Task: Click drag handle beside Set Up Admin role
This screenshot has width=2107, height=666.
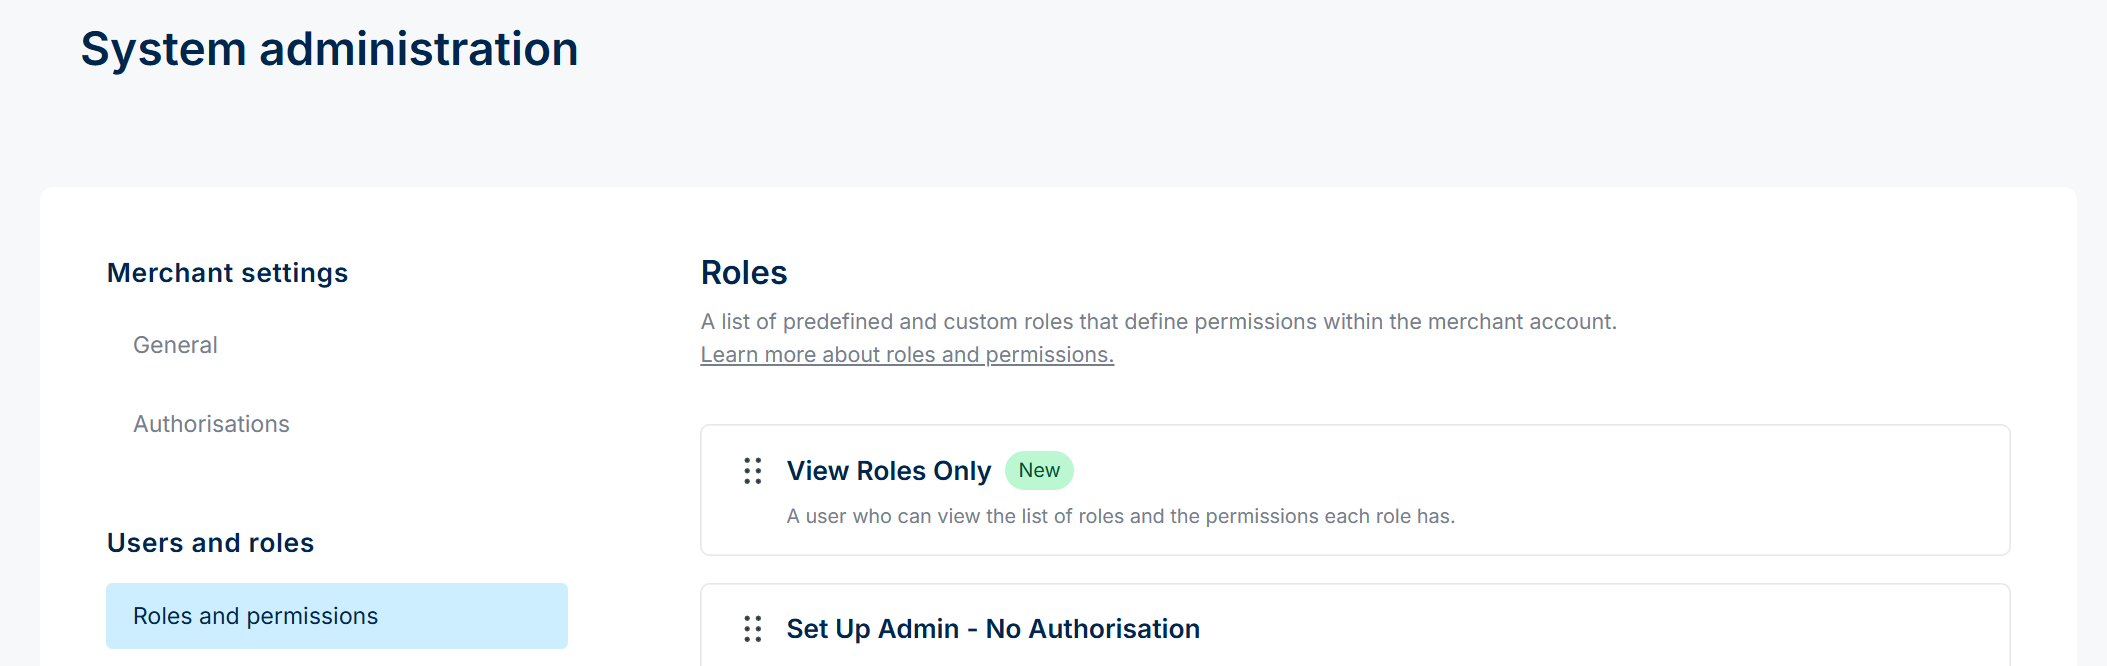Action: (753, 629)
